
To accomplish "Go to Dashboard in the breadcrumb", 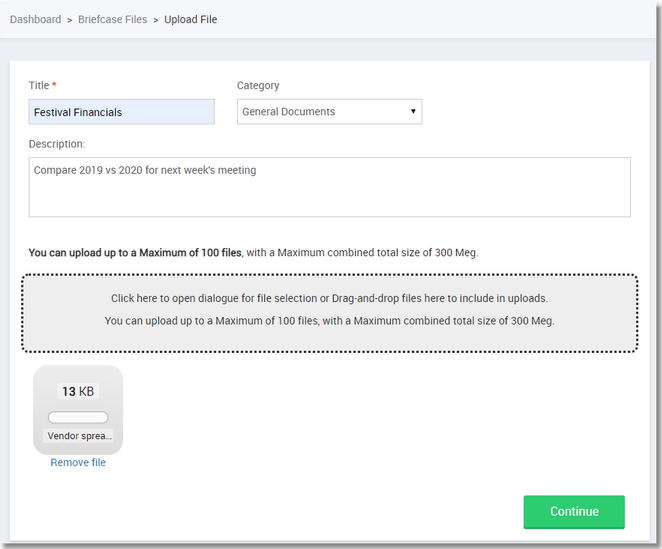I will click(35, 19).
